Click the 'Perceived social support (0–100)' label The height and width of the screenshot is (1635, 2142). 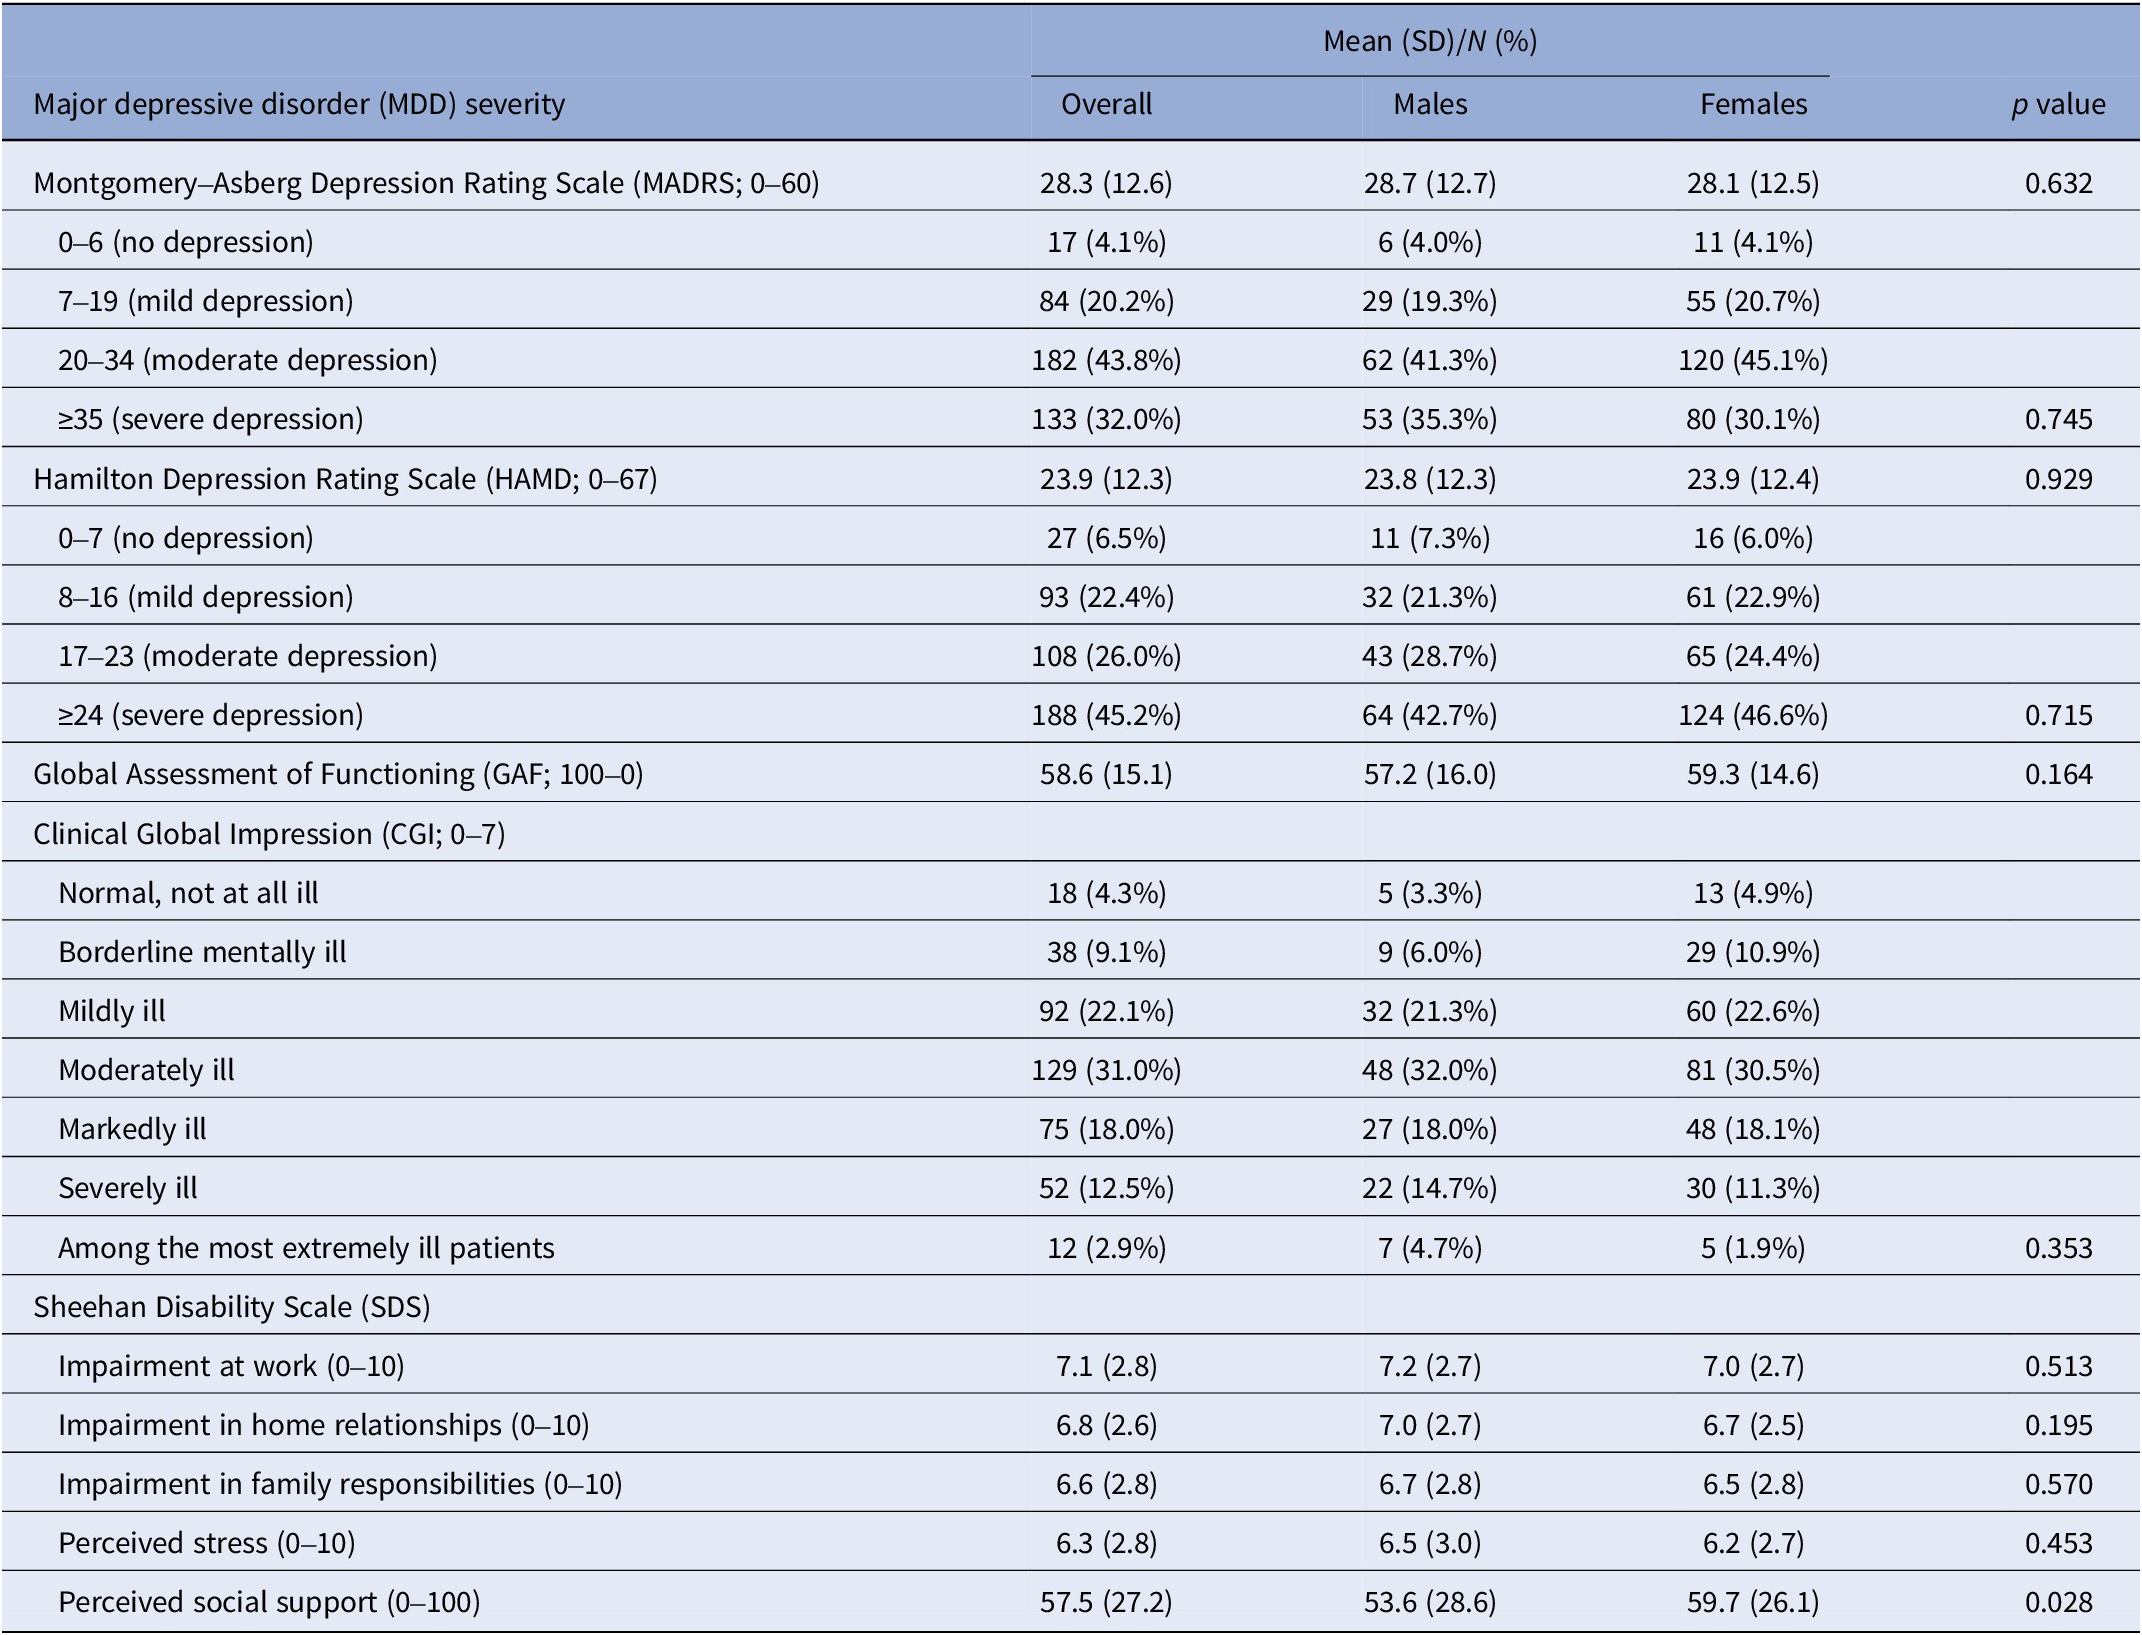pos(269,1602)
